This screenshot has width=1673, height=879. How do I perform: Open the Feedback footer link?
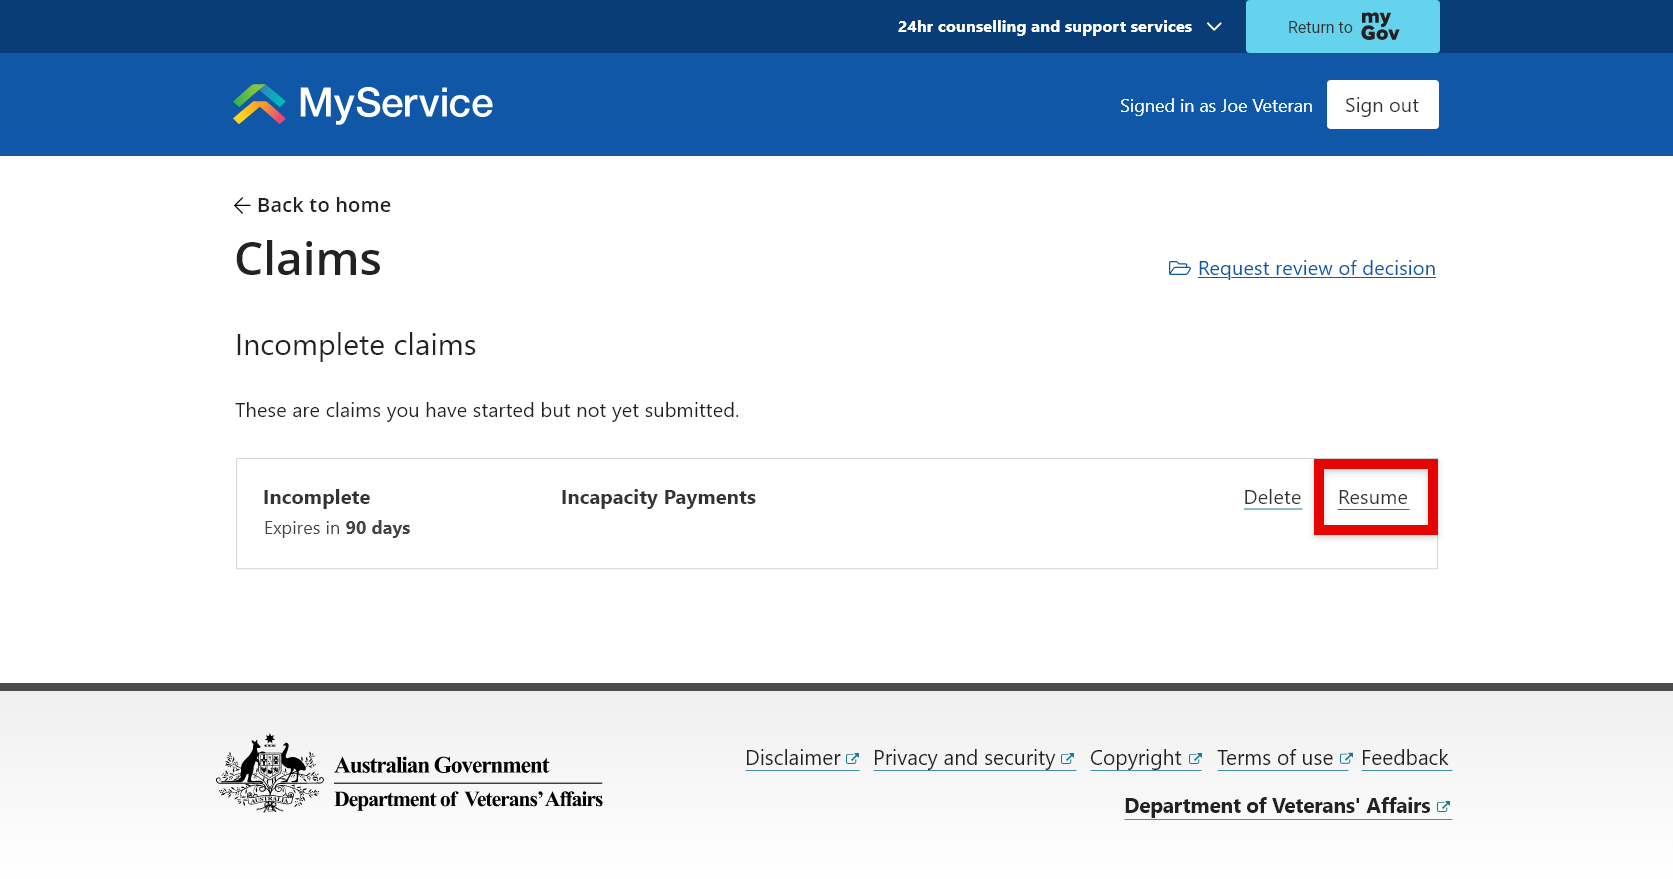(1405, 758)
